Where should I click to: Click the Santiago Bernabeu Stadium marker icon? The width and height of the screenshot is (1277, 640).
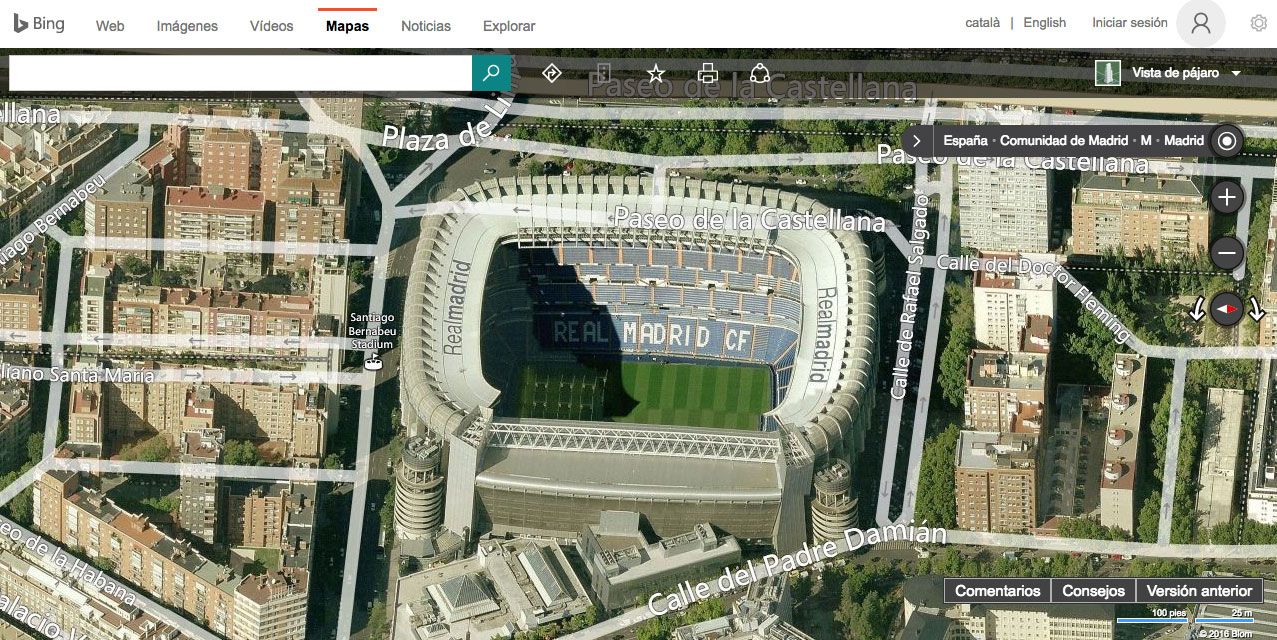pyautogui.click(x=373, y=363)
